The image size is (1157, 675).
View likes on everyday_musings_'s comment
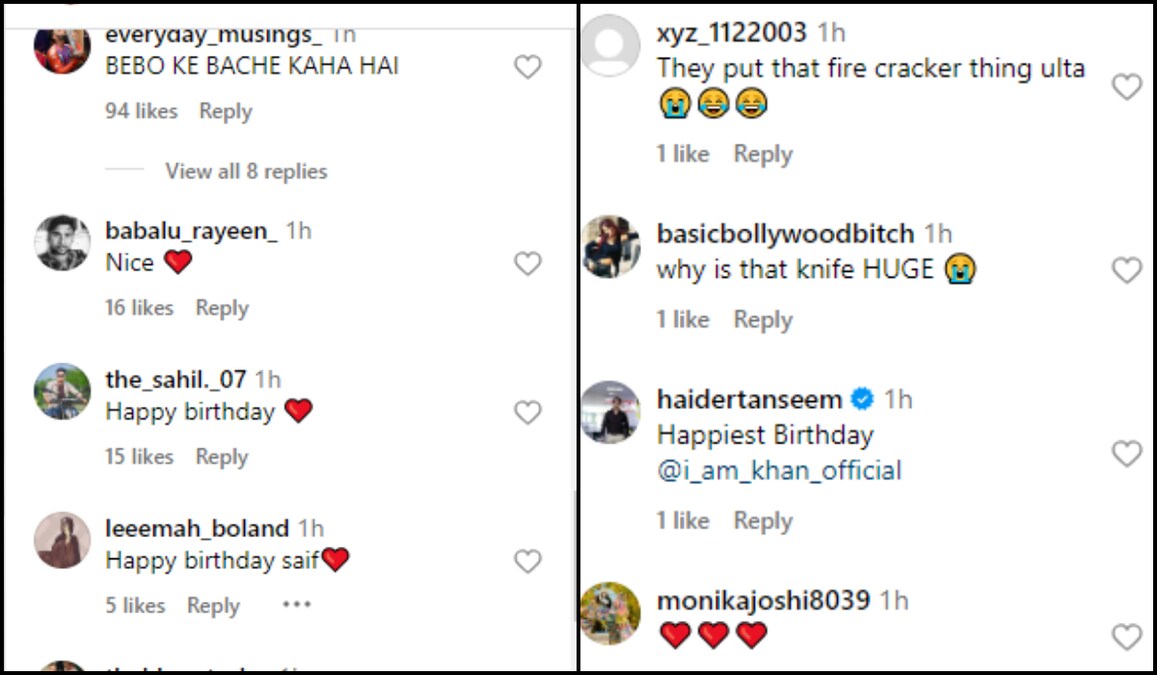pos(139,111)
